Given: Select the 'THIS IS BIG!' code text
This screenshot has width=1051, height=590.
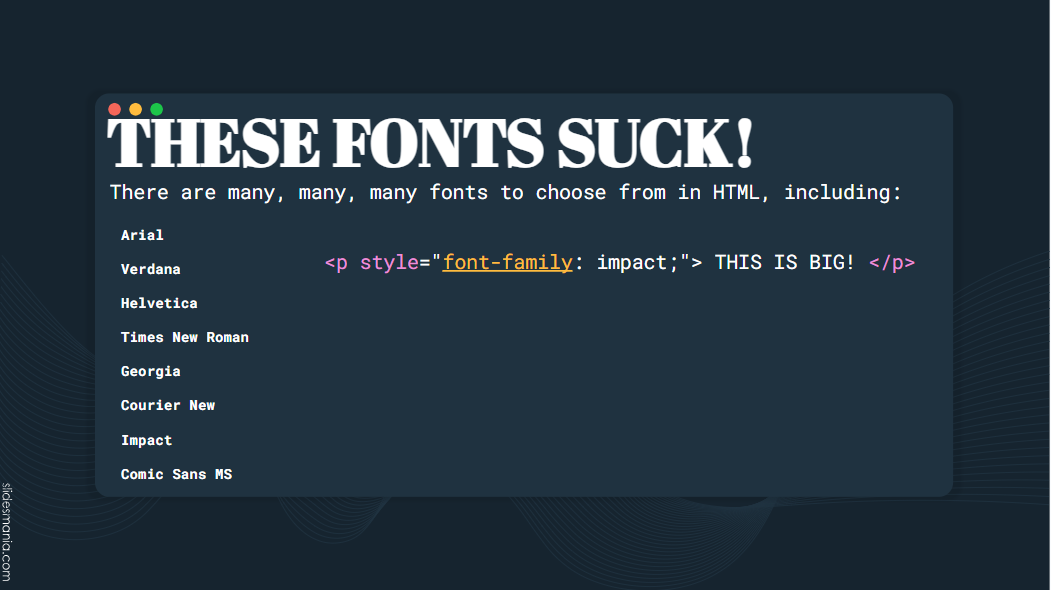Looking at the screenshot, I should [785, 263].
